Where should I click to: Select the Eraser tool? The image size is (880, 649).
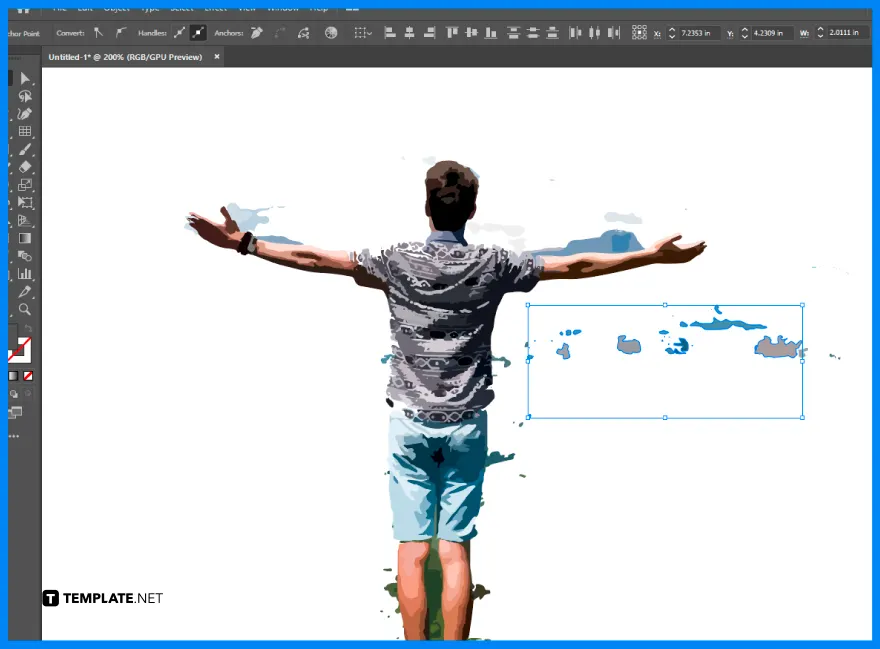point(25,167)
